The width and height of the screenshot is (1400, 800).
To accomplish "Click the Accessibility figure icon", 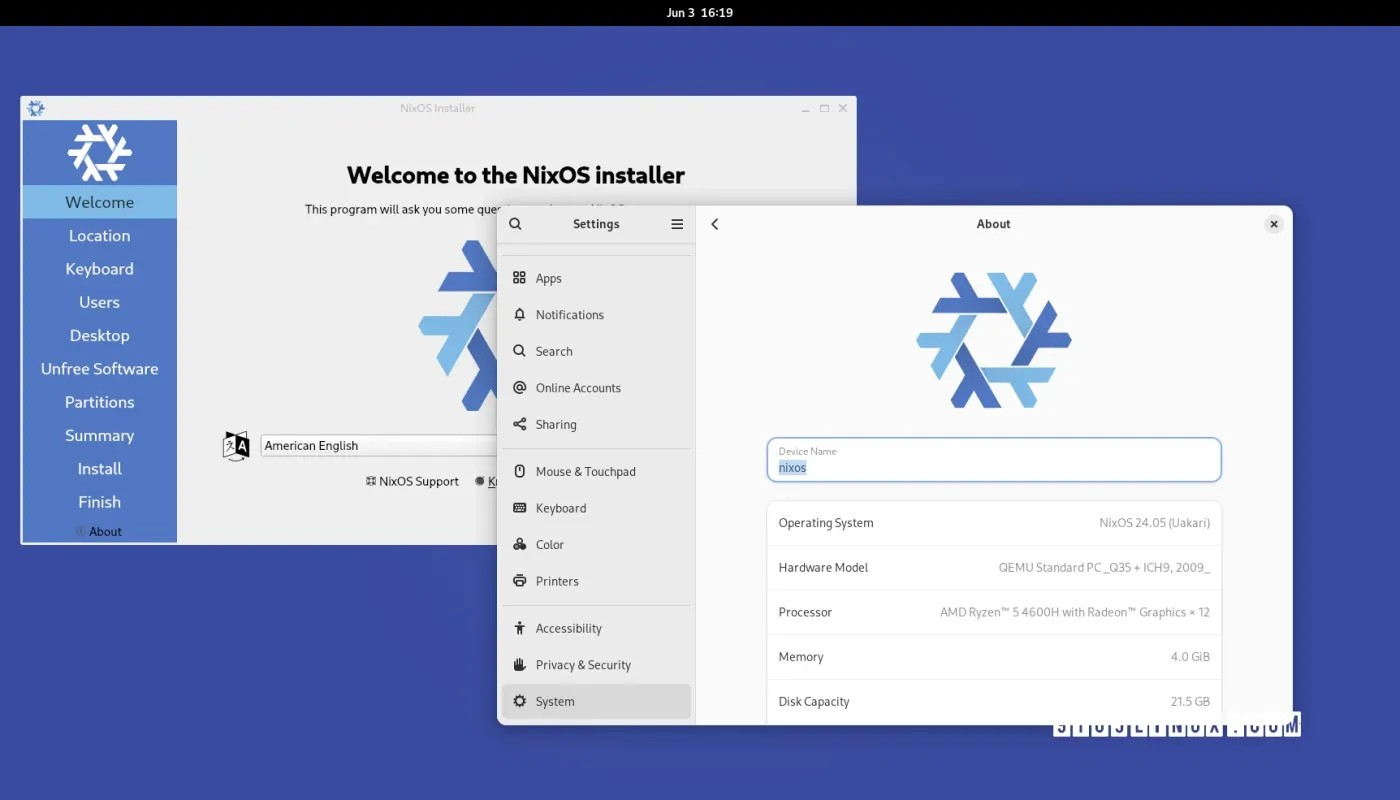I will pyautogui.click(x=519, y=628).
